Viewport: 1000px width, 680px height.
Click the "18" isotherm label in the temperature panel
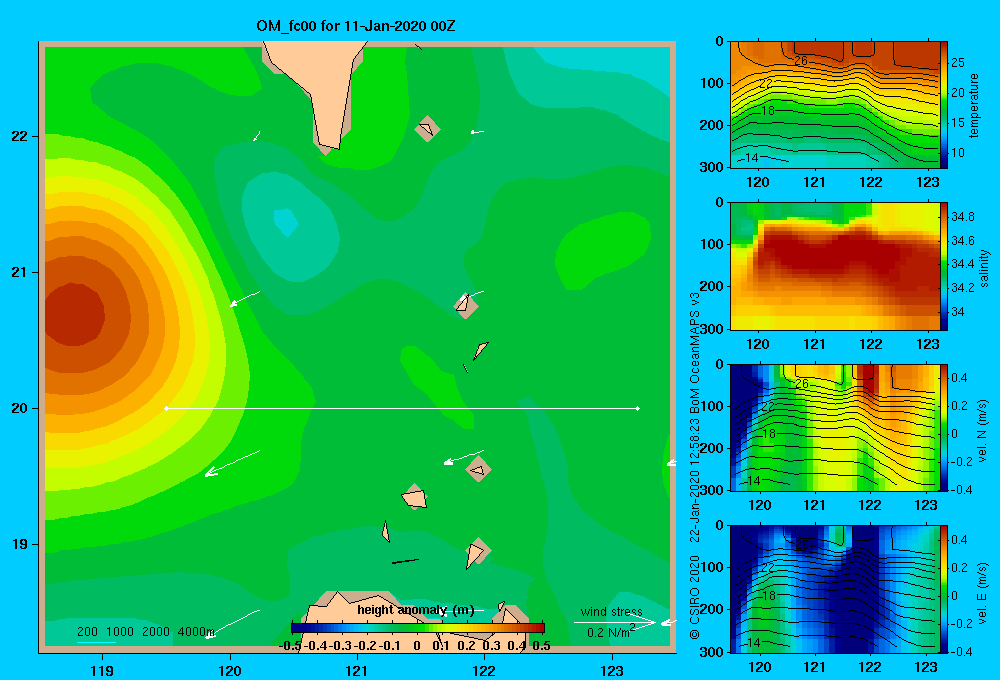coord(768,110)
